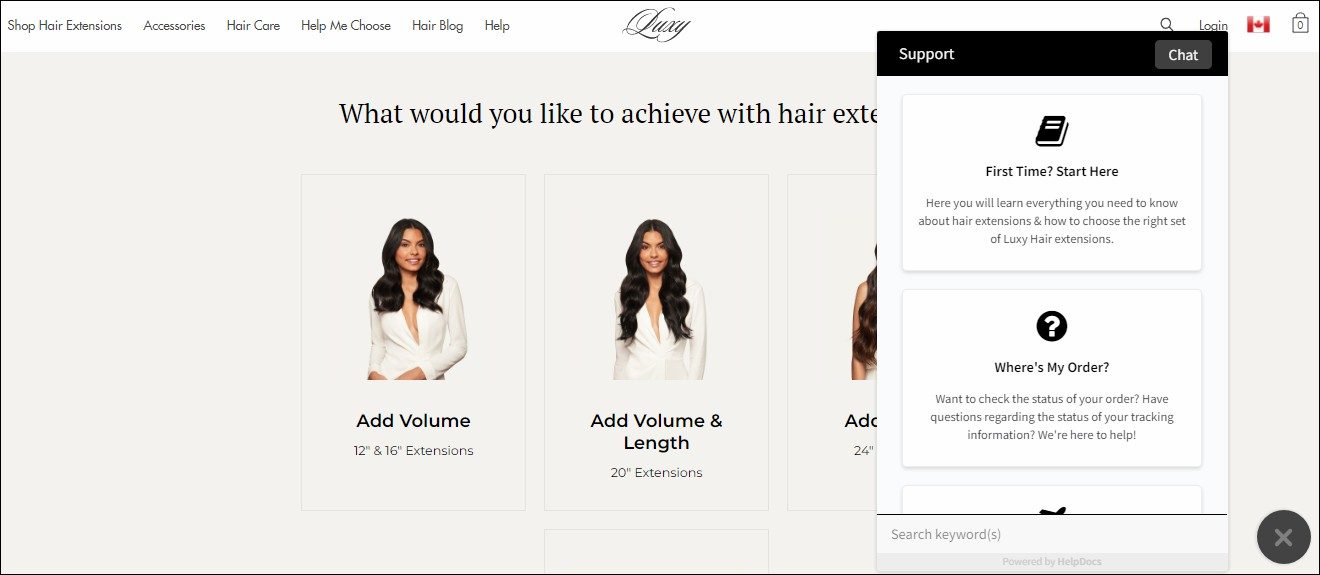Screen dimensions: 1320x575
Task: Open the shopping bag cart icon
Action: coord(1300,23)
